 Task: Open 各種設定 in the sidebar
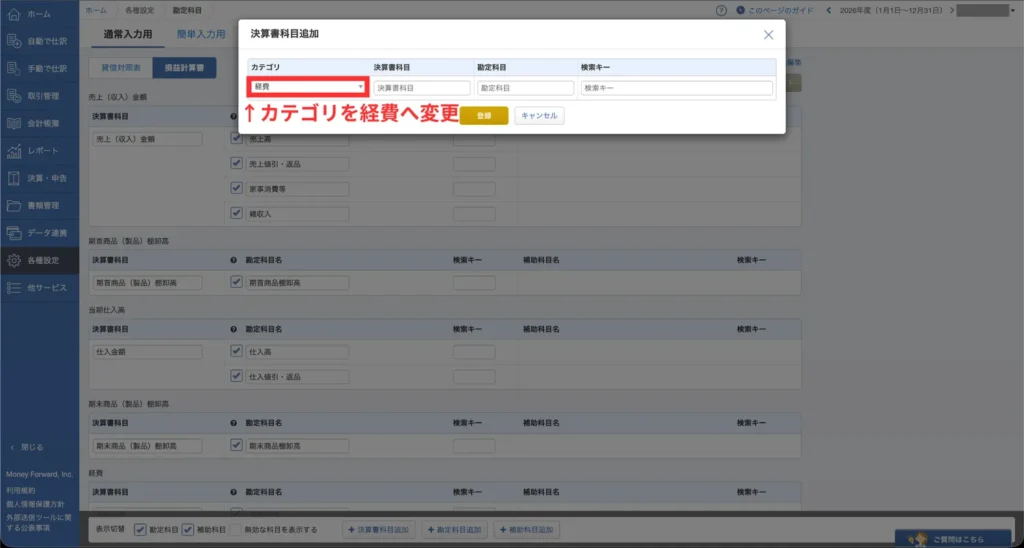pyautogui.click(x=39, y=261)
